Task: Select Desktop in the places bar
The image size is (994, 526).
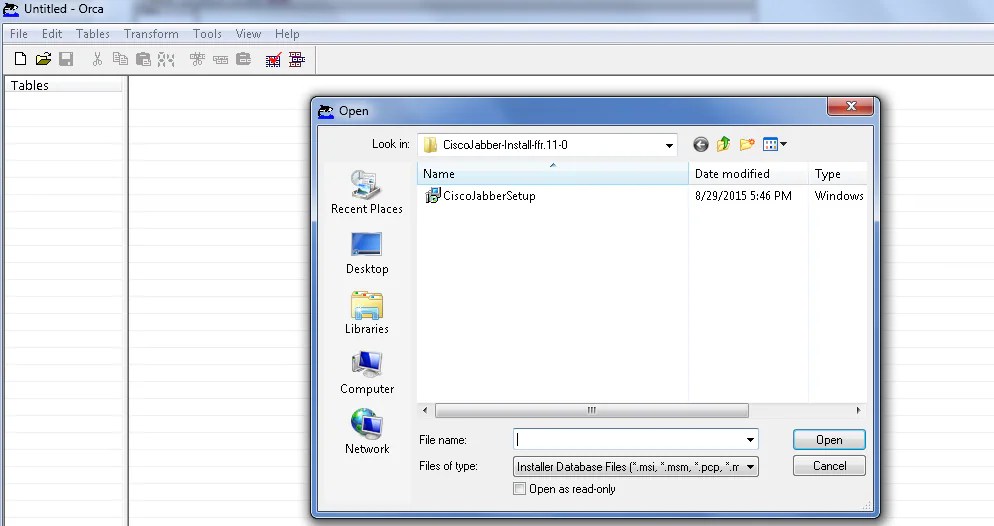Action: [x=366, y=253]
